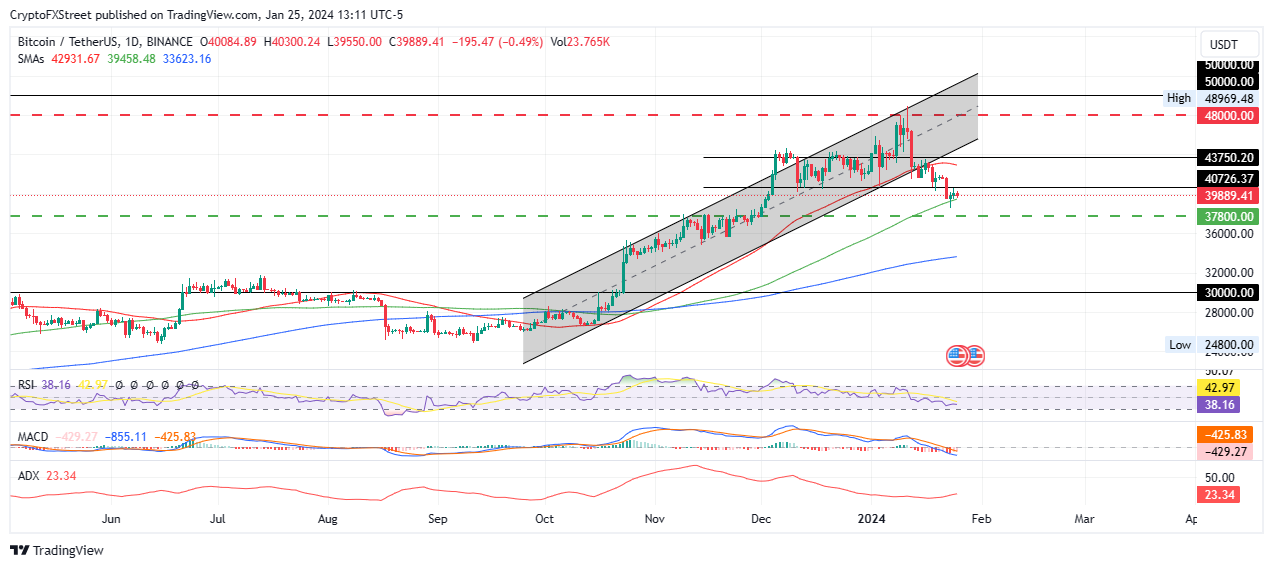The width and height of the screenshot is (1273, 568).
Task: Open the right US flag economic event marker
Action: 974,355
